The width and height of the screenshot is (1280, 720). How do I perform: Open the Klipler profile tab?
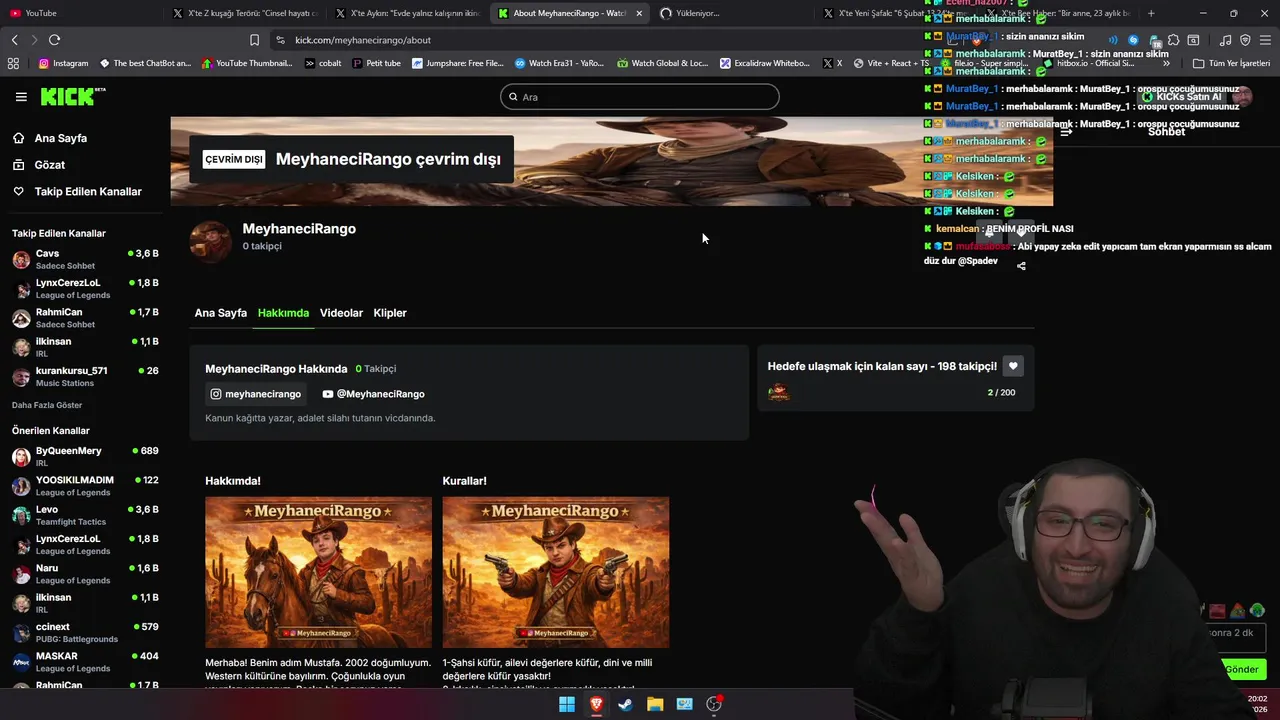pyautogui.click(x=390, y=313)
